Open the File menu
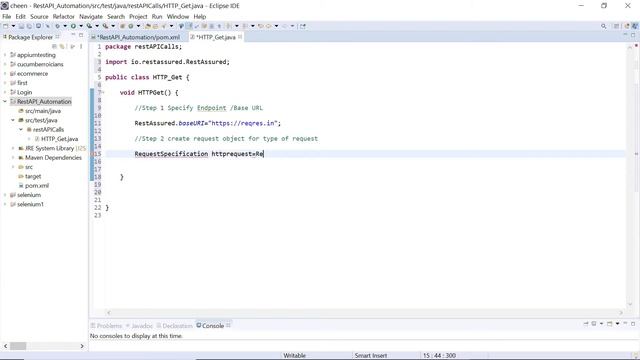Screen dimensions: 640x360 (7, 16)
